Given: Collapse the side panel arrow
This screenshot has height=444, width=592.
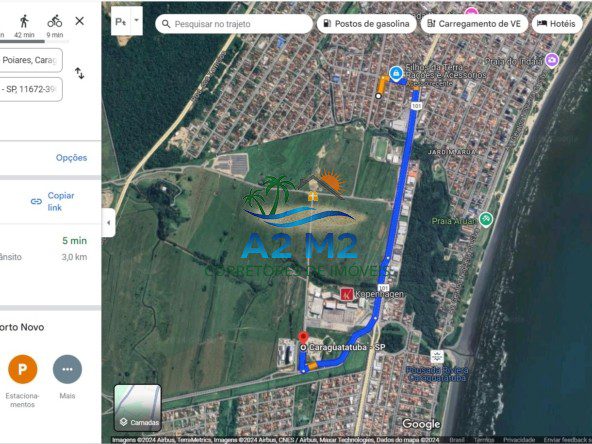Looking at the screenshot, I should pos(109,222).
